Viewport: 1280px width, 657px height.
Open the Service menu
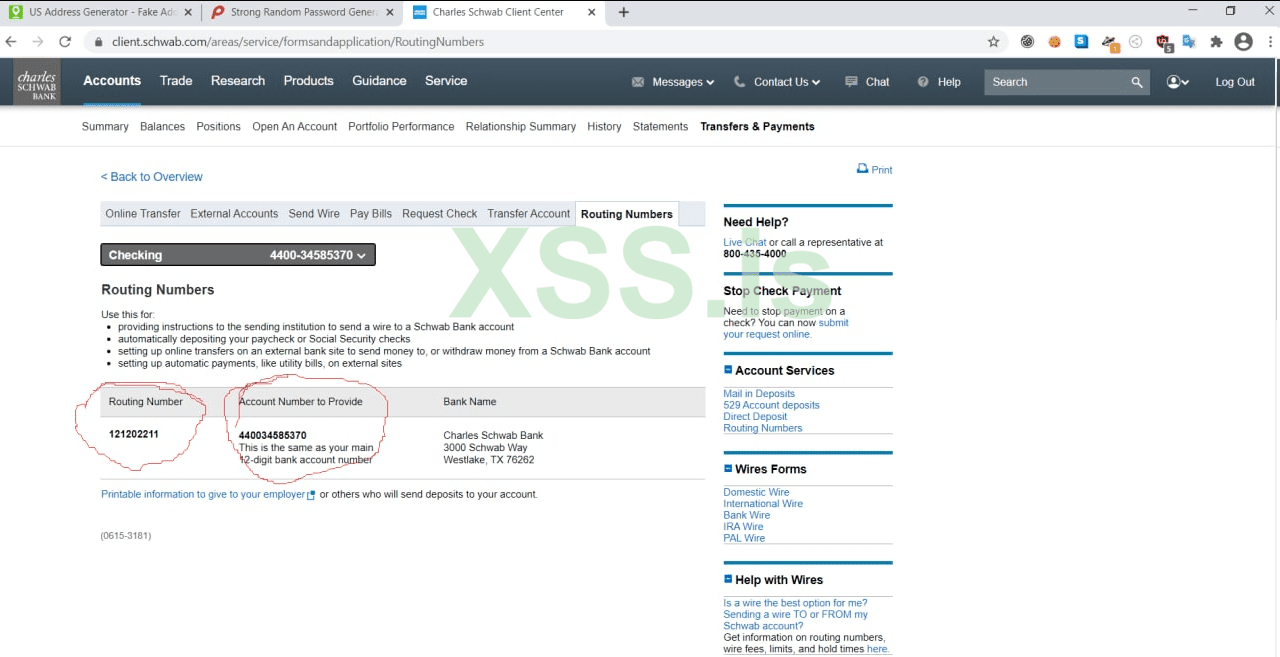point(446,81)
